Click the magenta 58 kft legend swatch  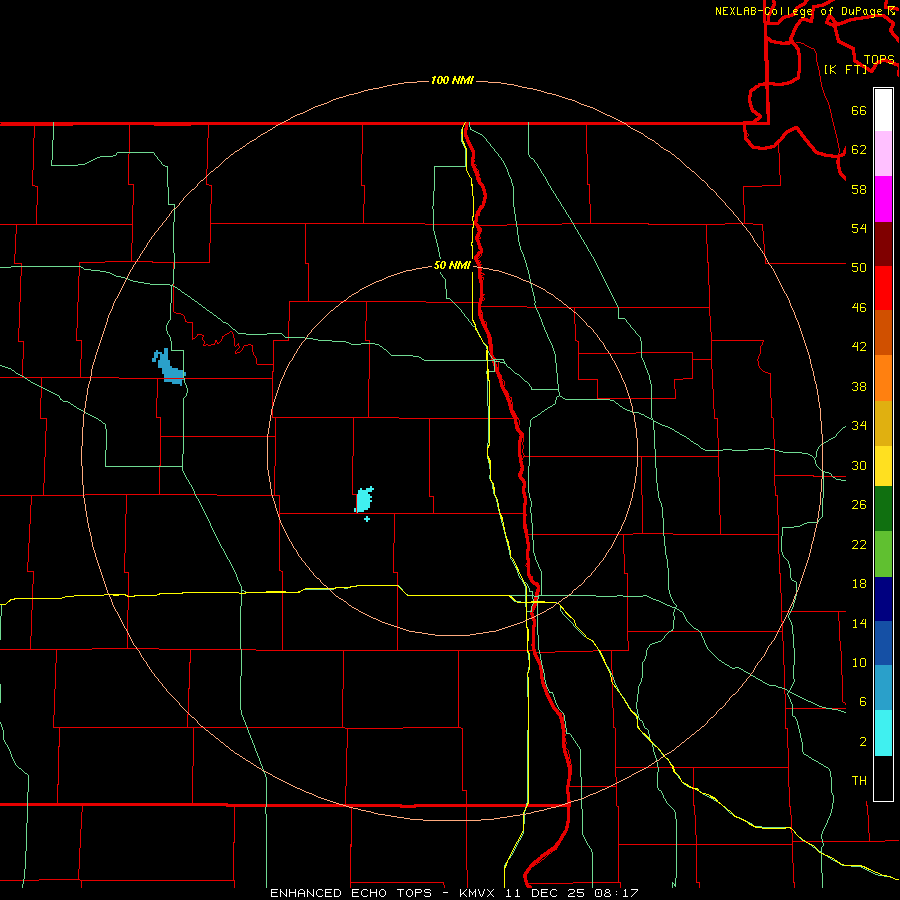(x=883, y=199)
